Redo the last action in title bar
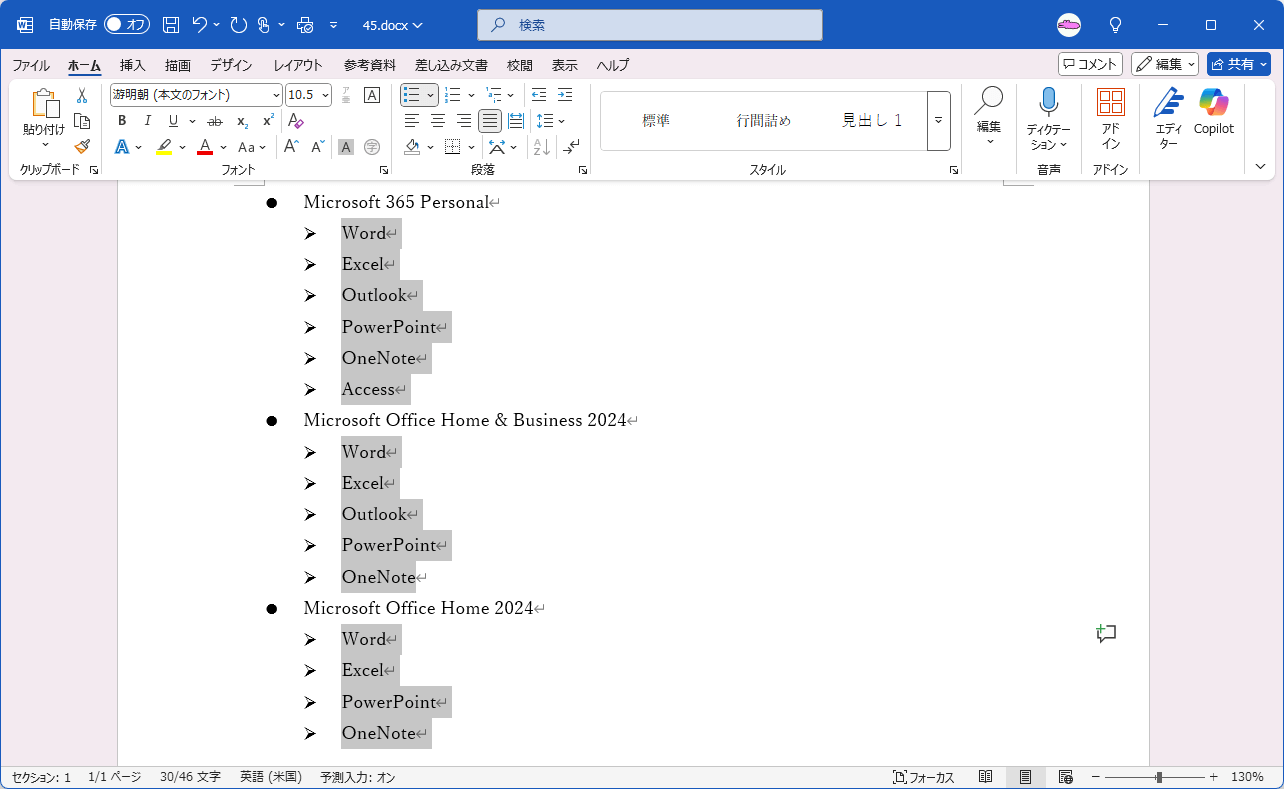This screenshot has width=1284, height=789. (x=238, y=25)
